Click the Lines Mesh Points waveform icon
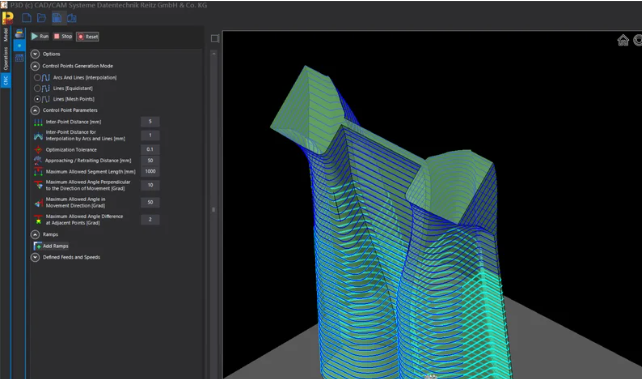This screenshot has width=642, height=379. 46,99
